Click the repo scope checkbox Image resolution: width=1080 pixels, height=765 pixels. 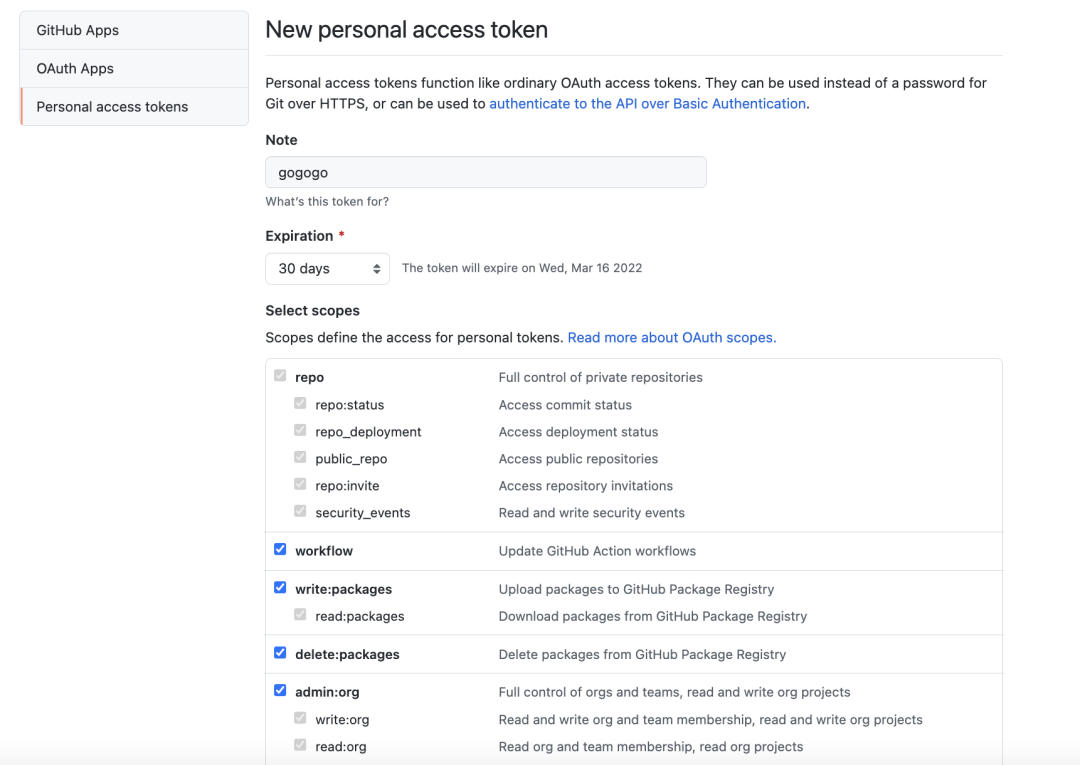pyautogui.click(x=280, y=377)
